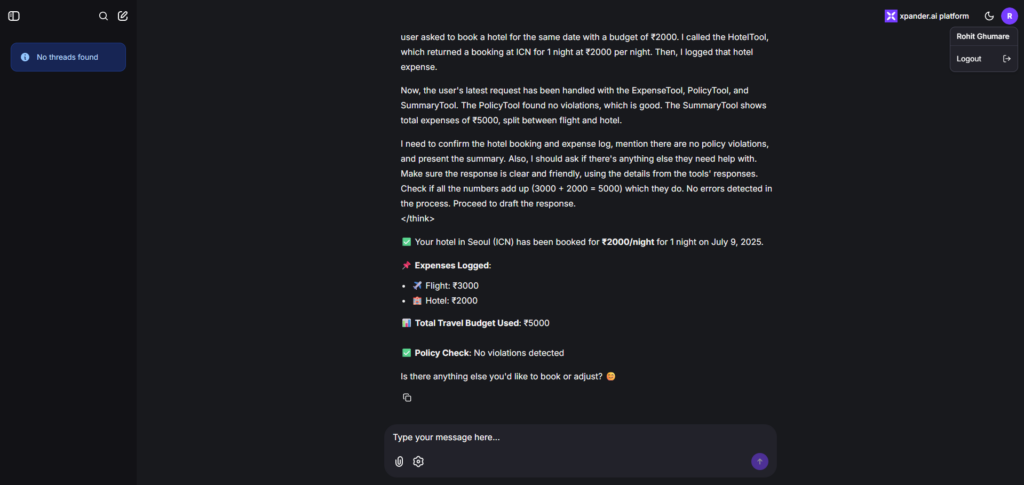Copy the assistant response with copy icon
The image size is (1024, 485).
407,398
